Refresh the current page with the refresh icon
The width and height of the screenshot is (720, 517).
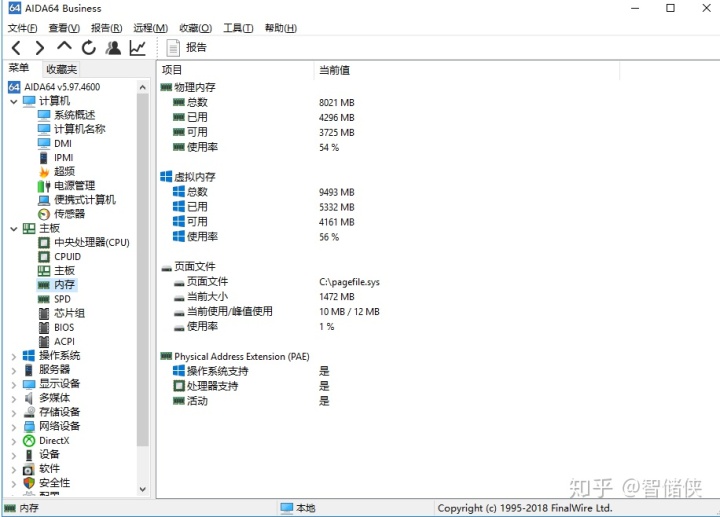[x=89, y=48]
